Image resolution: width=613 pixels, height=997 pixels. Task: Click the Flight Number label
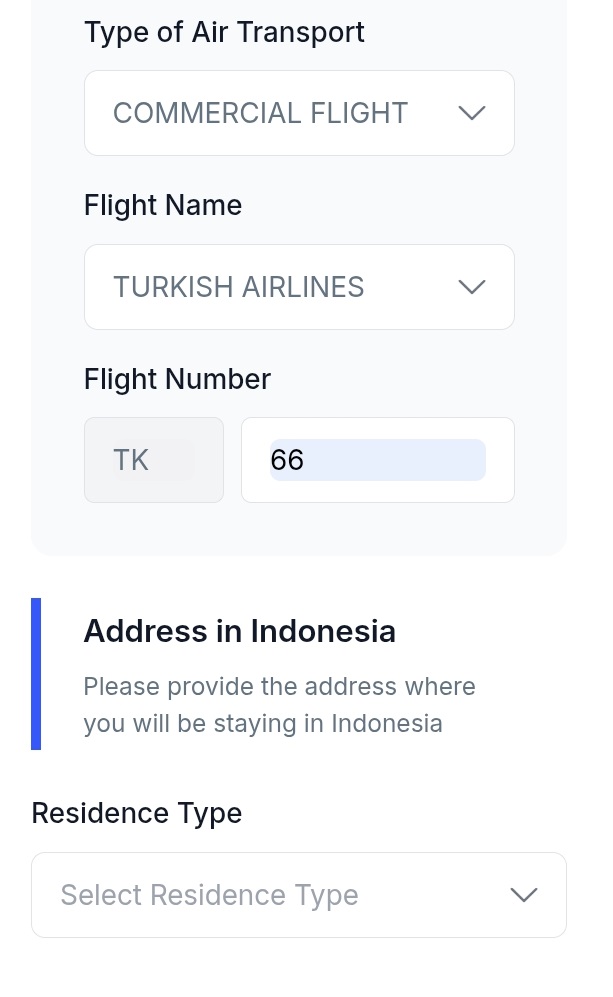pyautogui.click(x=177, y=379)
